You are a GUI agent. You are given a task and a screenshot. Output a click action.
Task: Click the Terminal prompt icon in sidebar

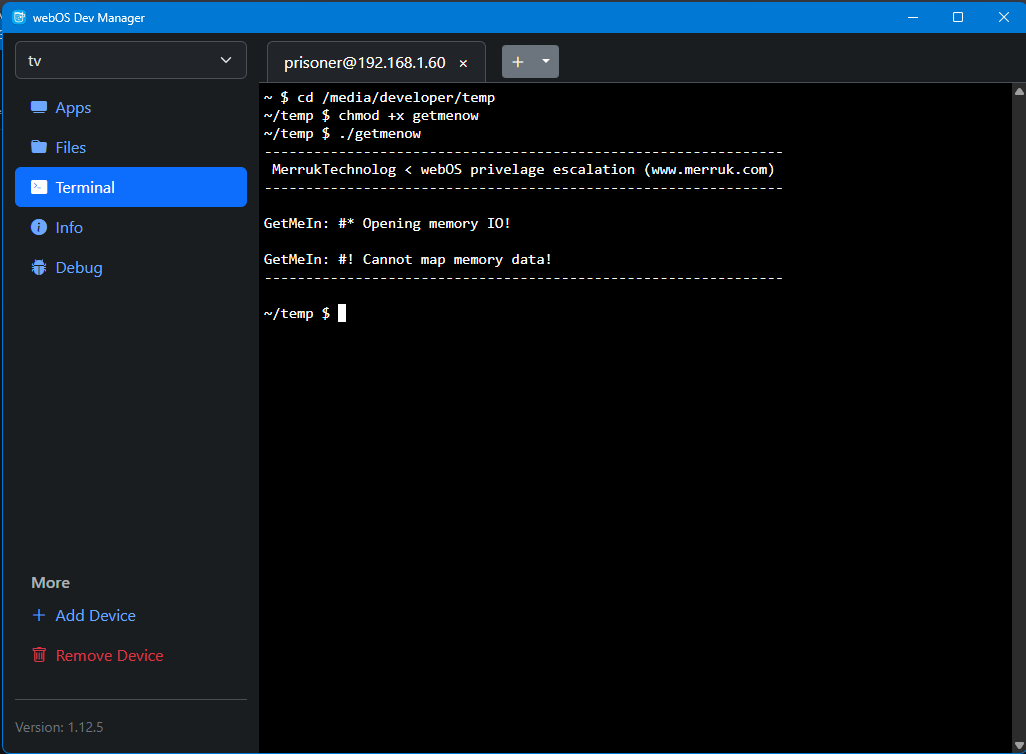pos(39,187)
